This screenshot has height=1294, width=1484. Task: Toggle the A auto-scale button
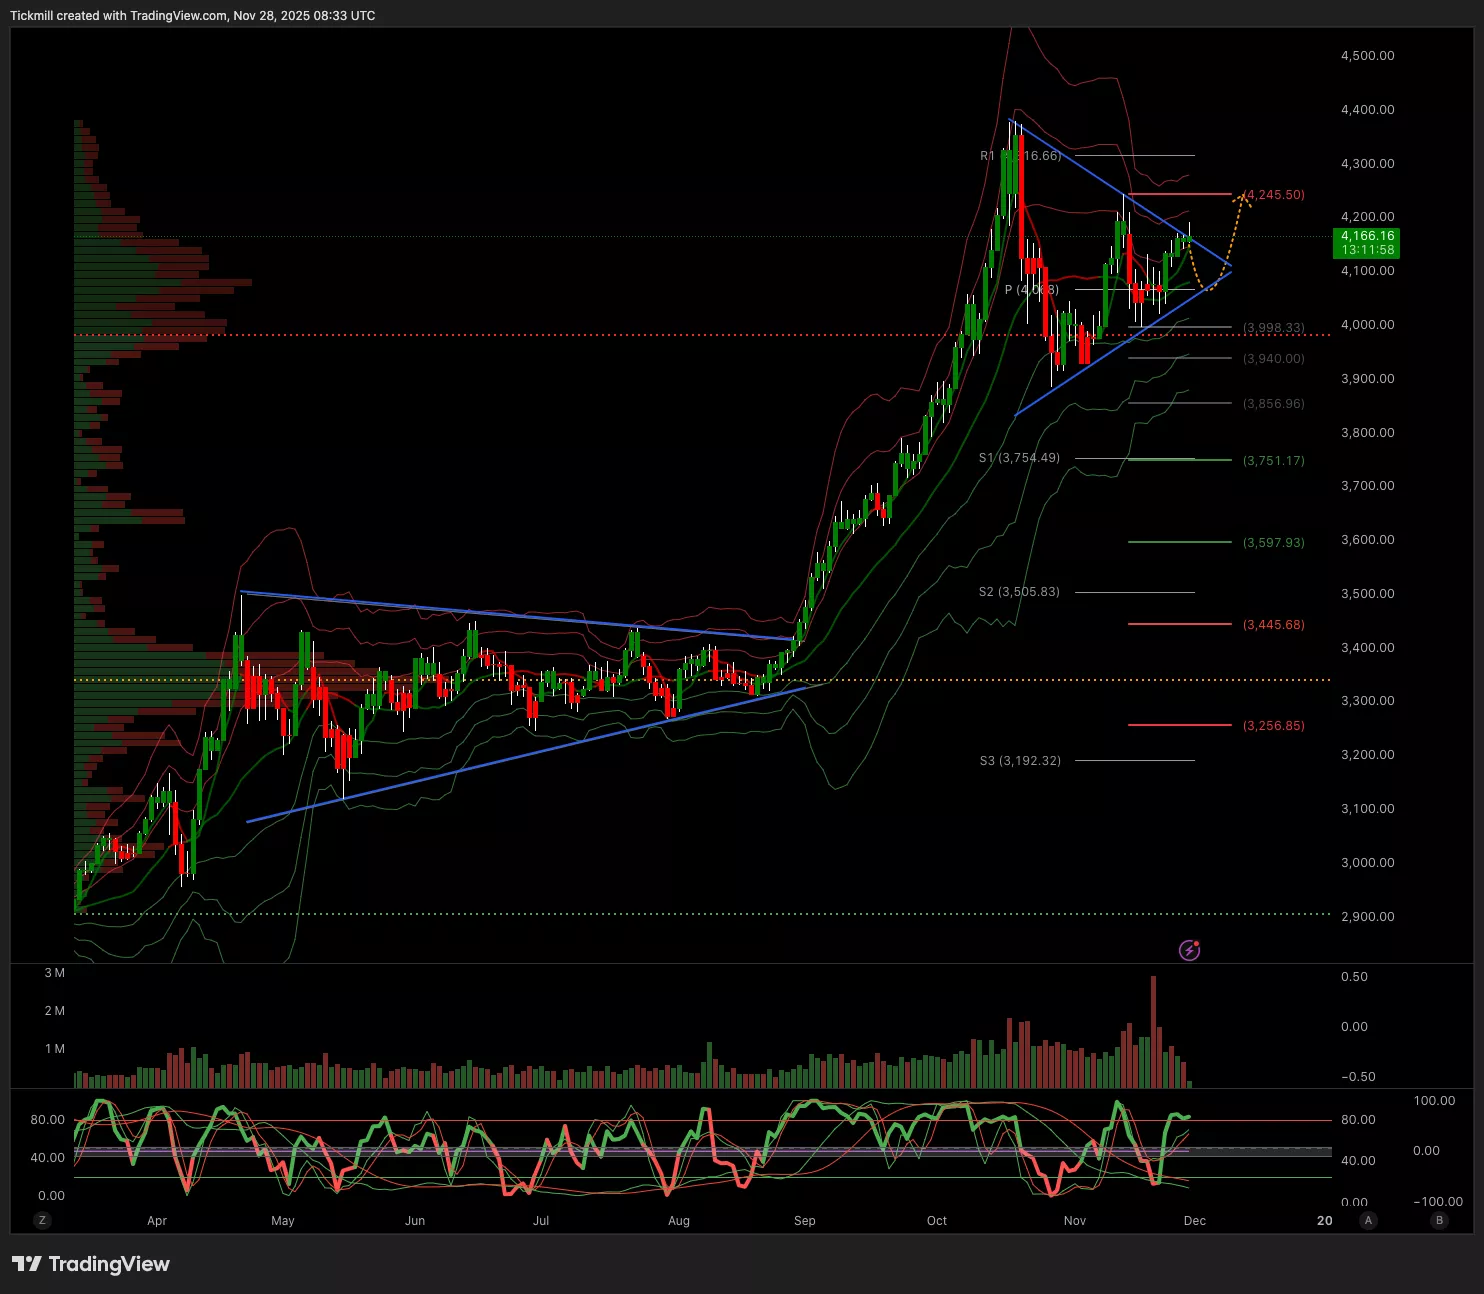click(x=1368, y=1220)
